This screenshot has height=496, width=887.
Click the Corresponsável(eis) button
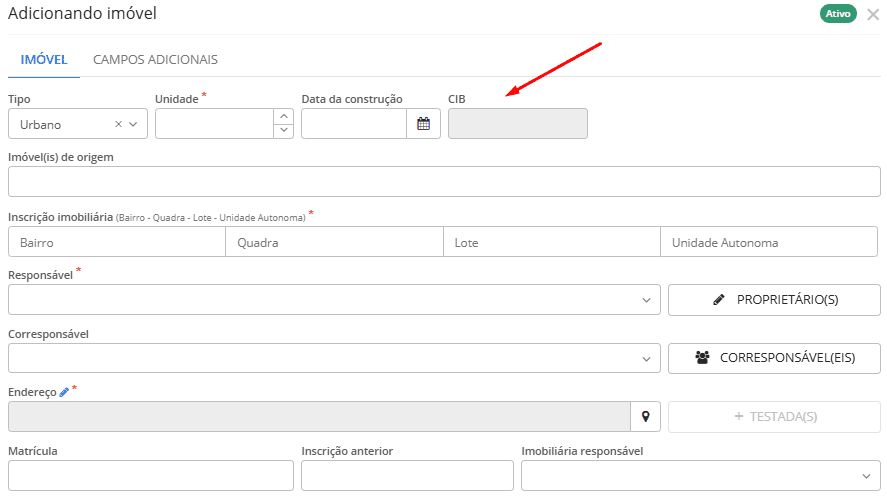pos(774,358)
